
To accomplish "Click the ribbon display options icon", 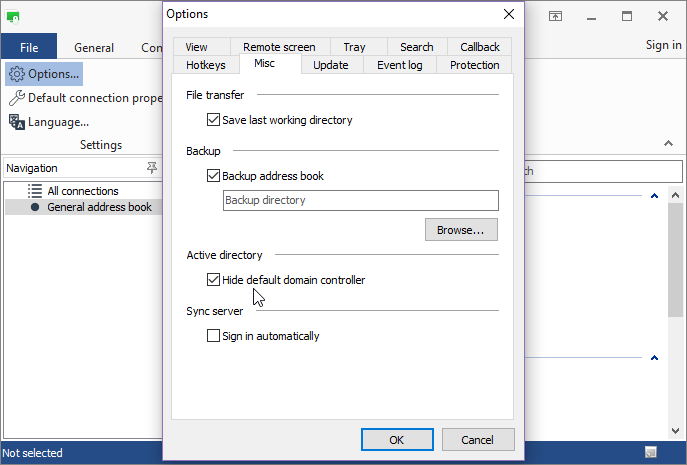I will [583, 17].
